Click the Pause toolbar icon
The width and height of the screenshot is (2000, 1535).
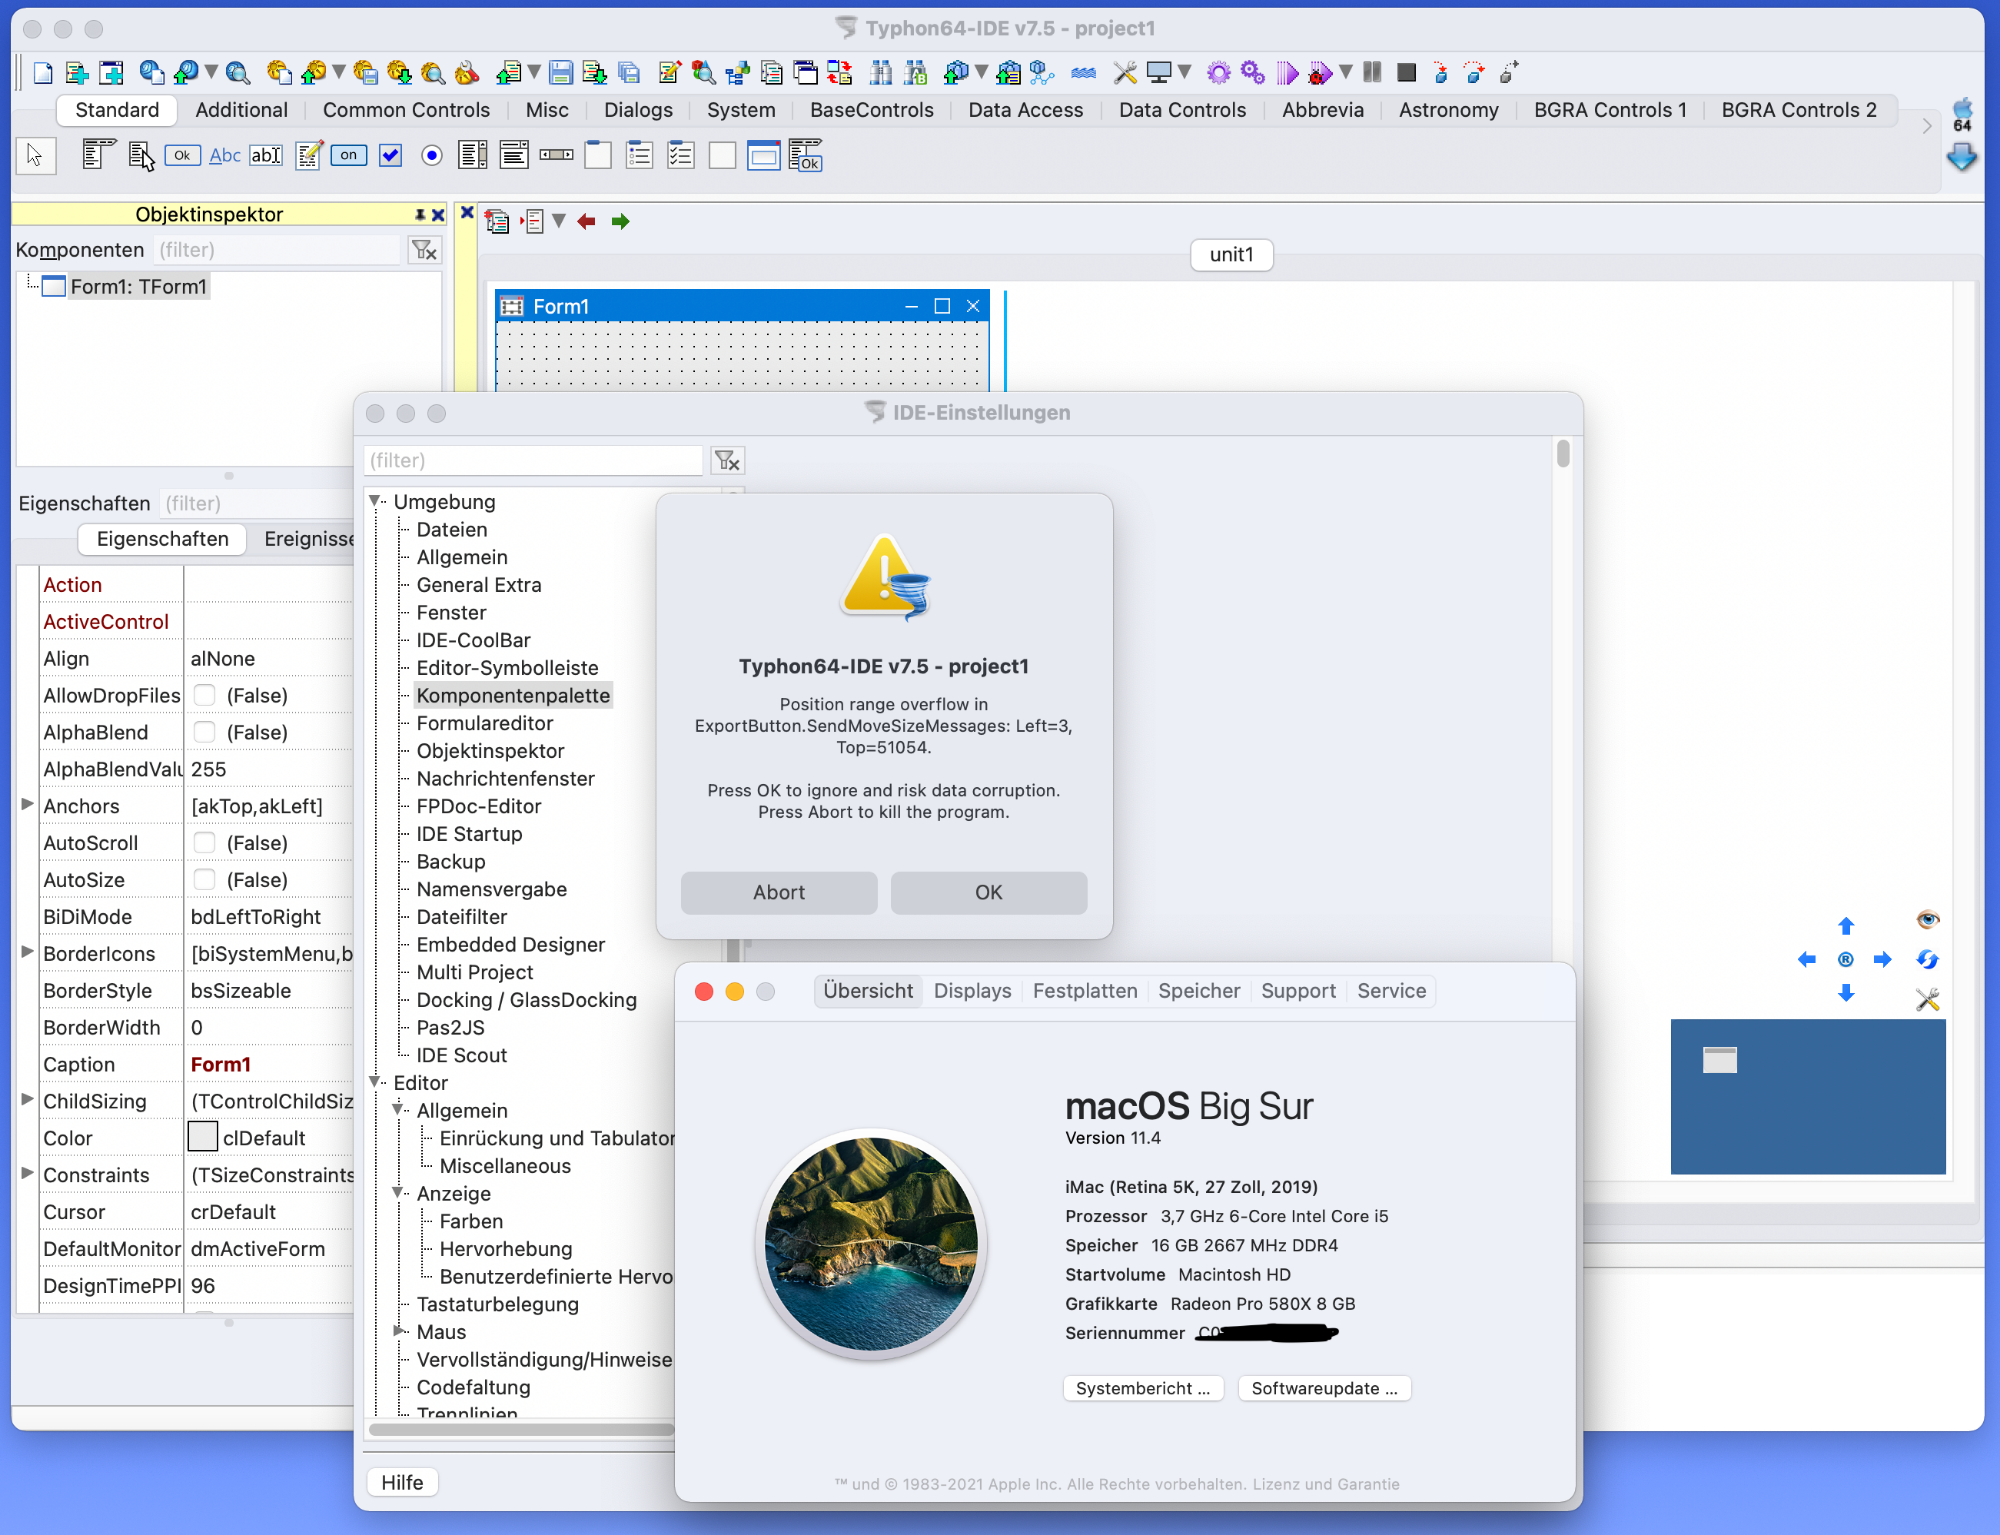(1372, 72)
